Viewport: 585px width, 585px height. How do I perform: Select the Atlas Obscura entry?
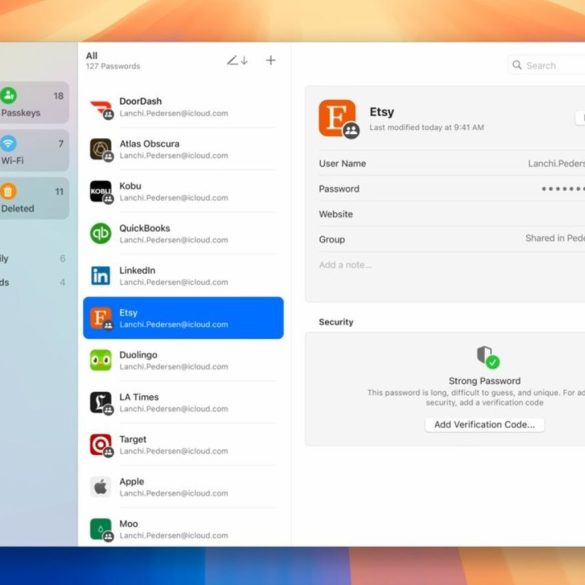[x=183, y=149]
